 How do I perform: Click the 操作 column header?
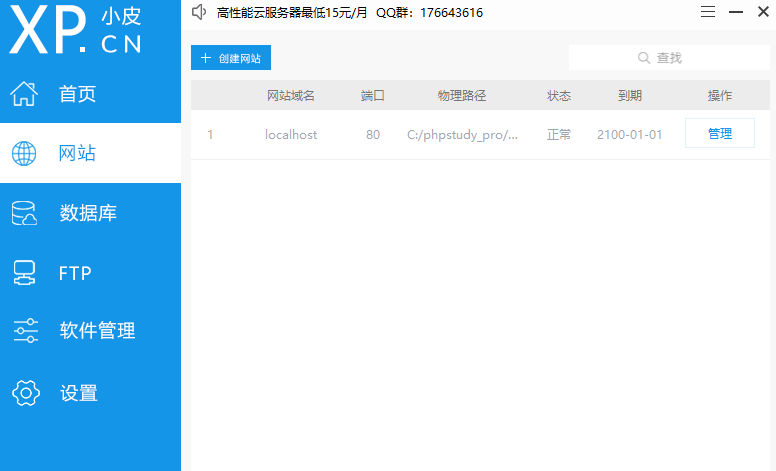pos(720,95)
